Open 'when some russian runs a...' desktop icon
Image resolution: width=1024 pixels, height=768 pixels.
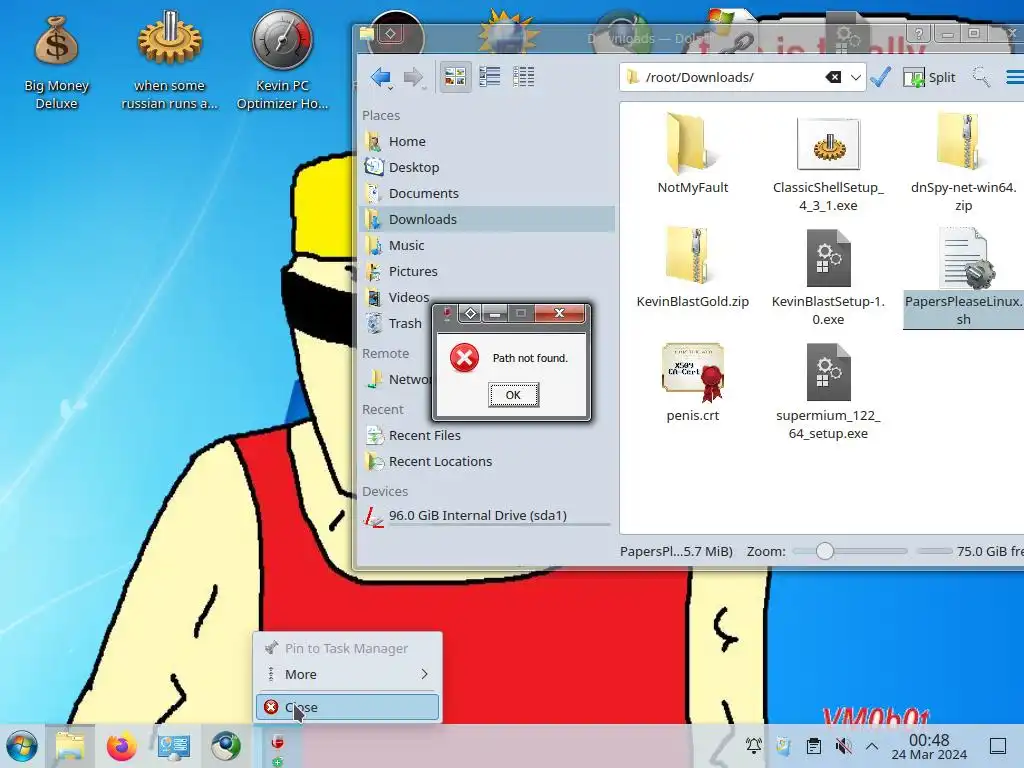(x=170, y=61)
